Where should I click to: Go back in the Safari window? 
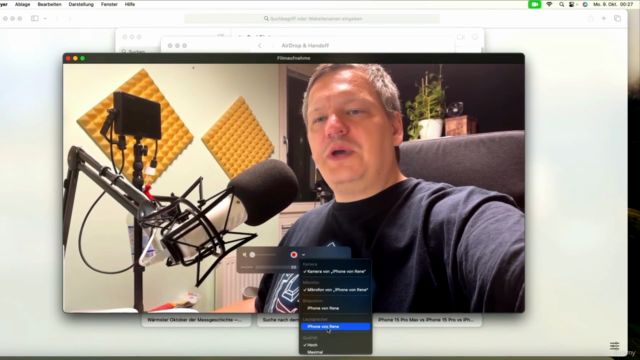(x=57, y=18)
